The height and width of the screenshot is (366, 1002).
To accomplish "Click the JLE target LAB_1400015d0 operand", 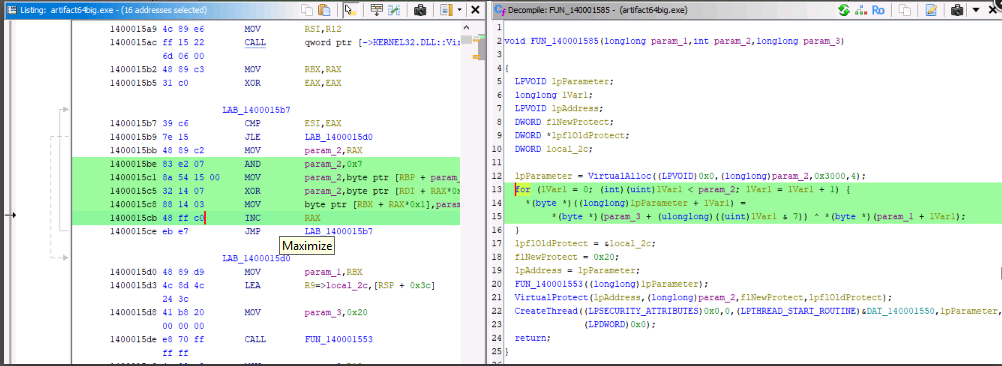I will tap(339, 137).
